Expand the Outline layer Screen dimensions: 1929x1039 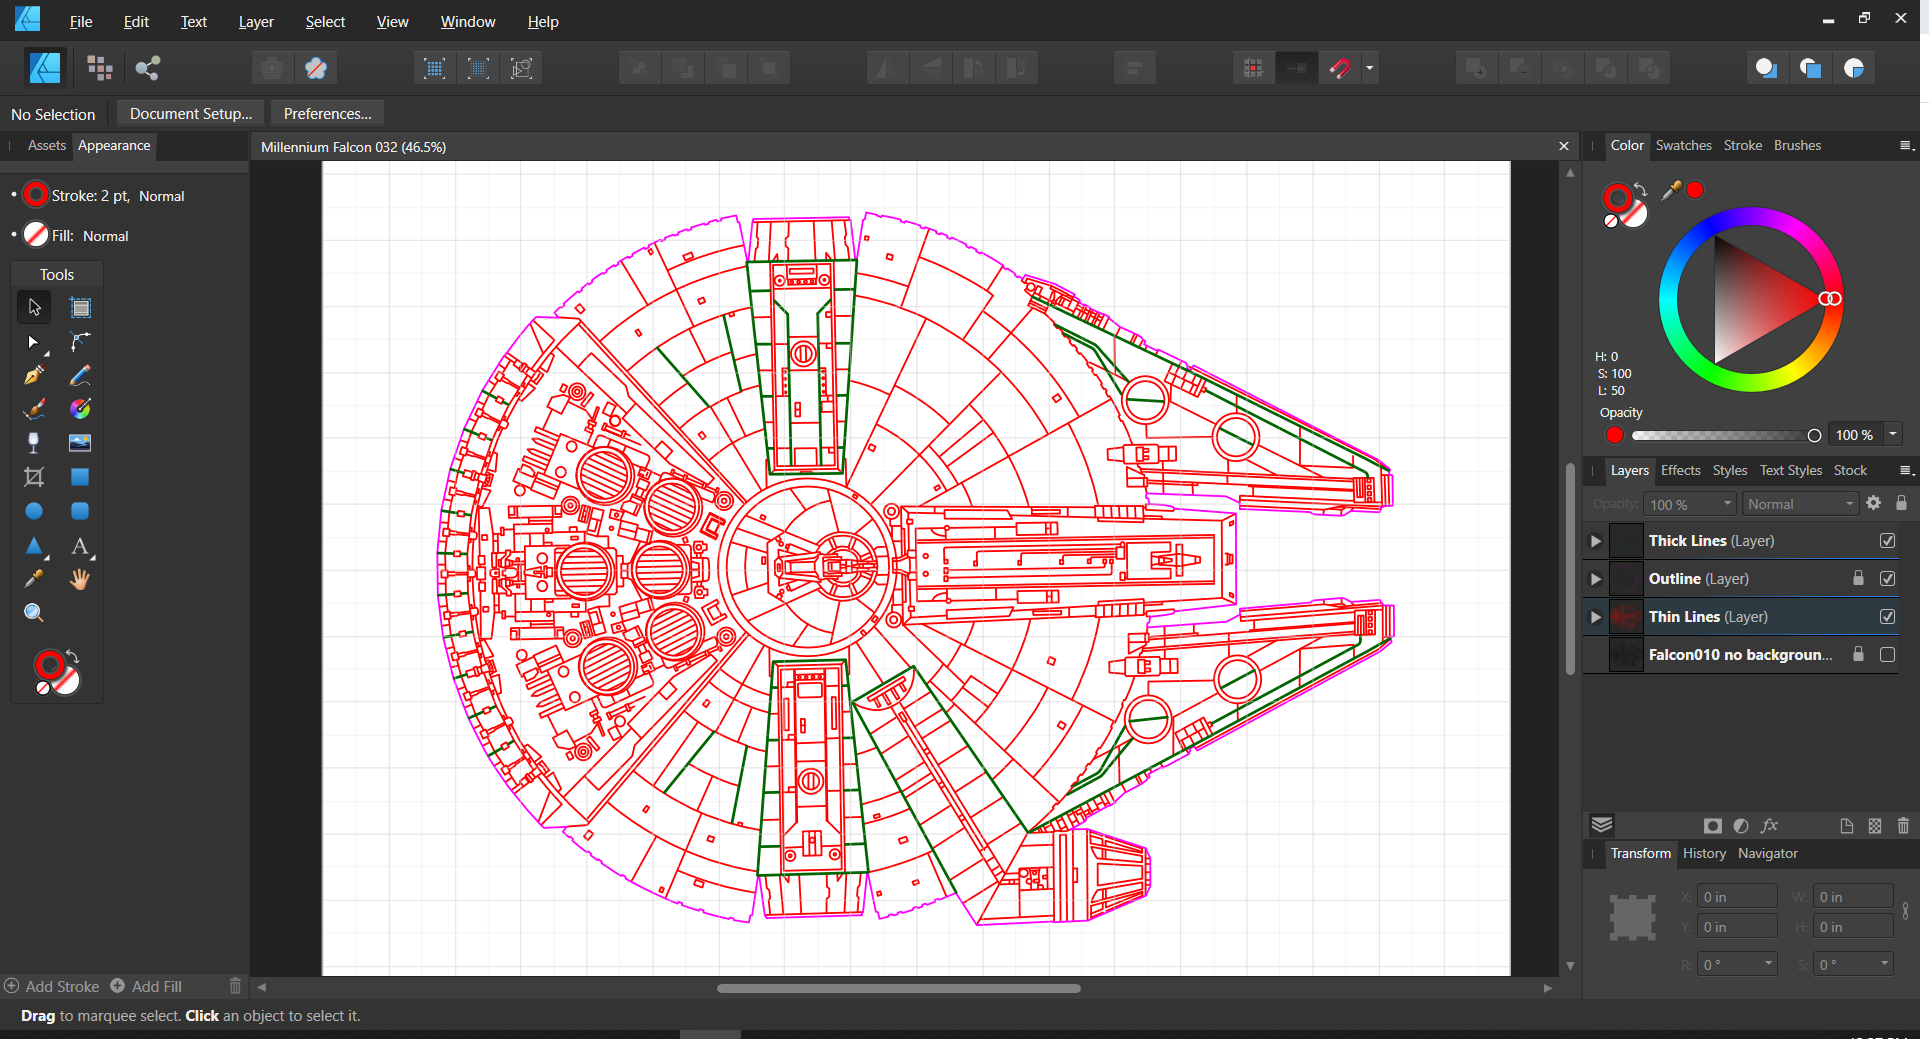1596,579
